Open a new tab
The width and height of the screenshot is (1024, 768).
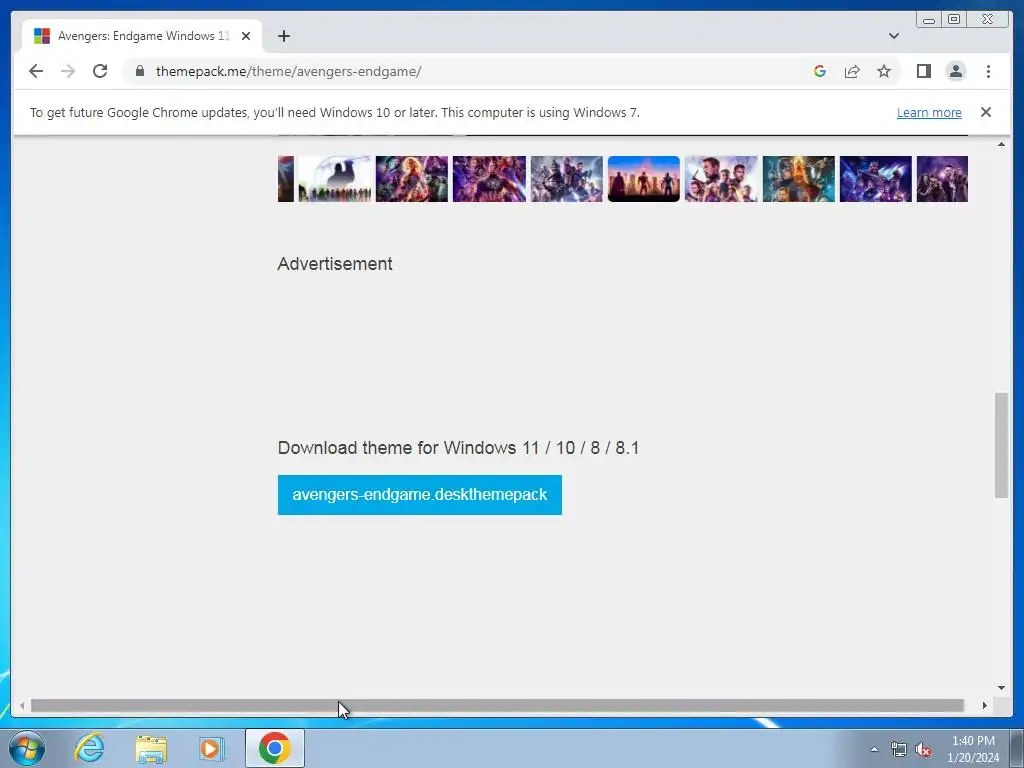(283, 36)
